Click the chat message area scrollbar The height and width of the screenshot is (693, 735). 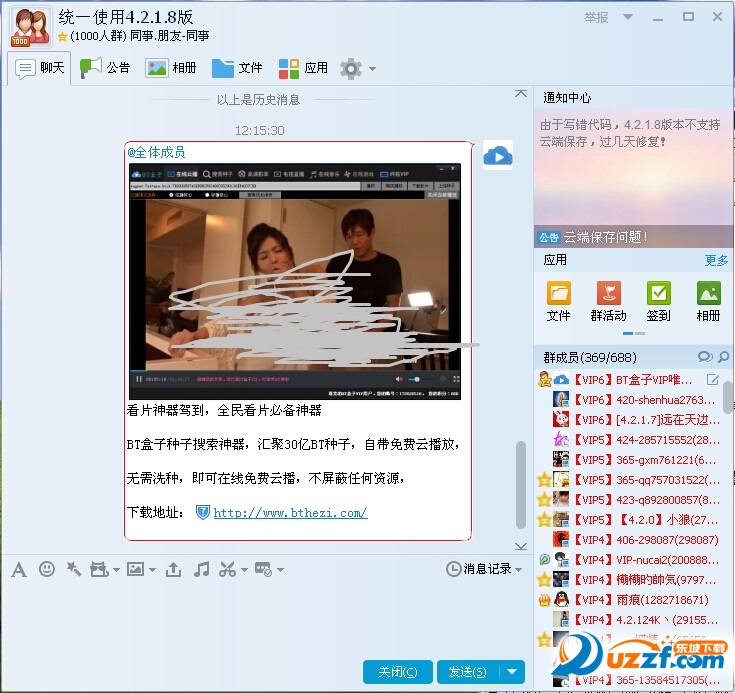pos(519,485)
